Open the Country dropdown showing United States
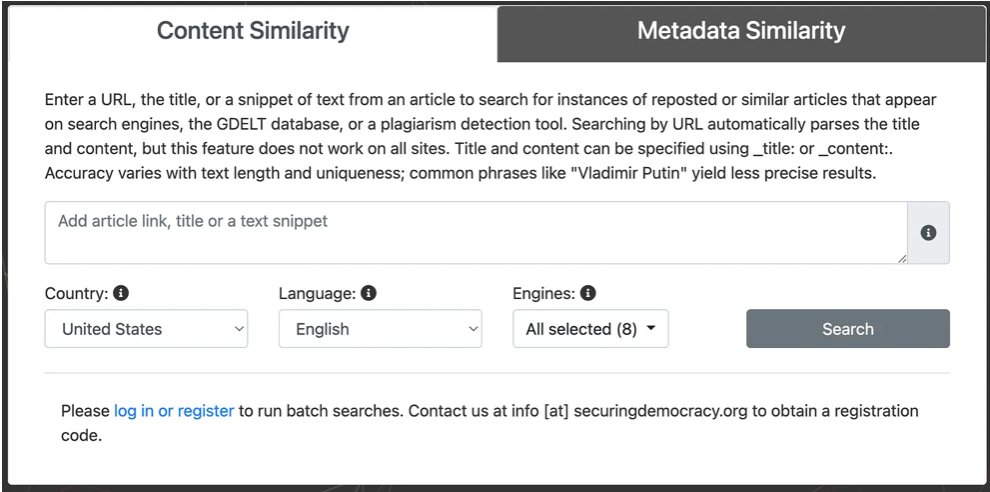Image resolution: width=990 pixels, height=492 pixels. point(146,329)
